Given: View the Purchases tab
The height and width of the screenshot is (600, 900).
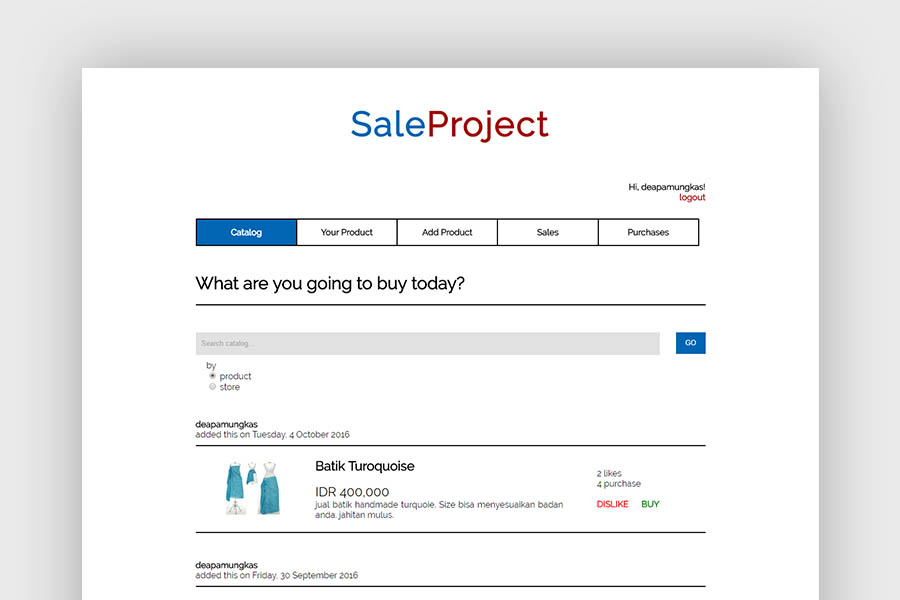Looking at the screenshot, I should tap(648, 232).
